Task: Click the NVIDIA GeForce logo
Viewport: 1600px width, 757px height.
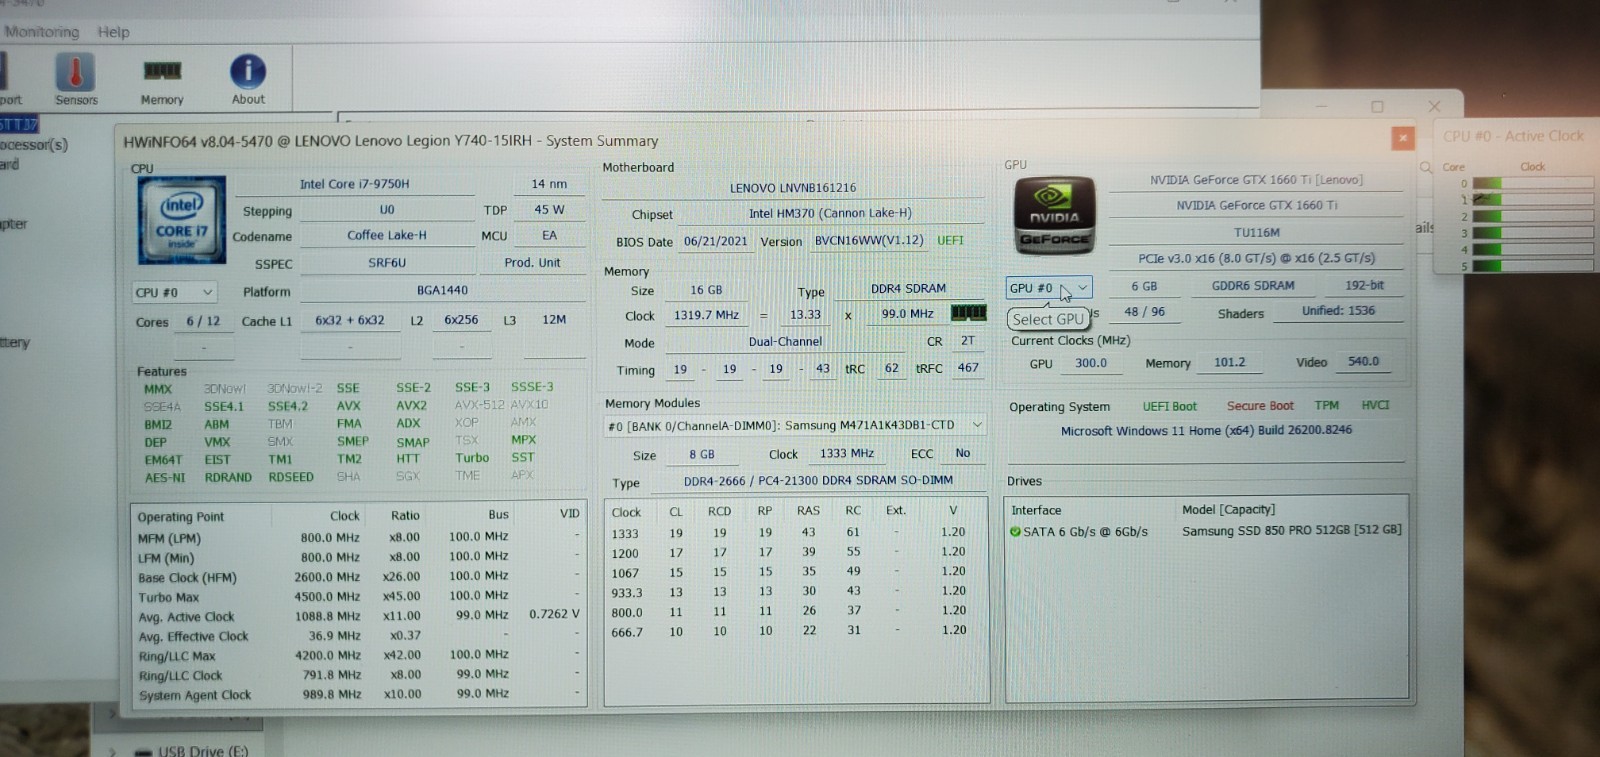Action: pyautogui.click(x=1054, y=216)
